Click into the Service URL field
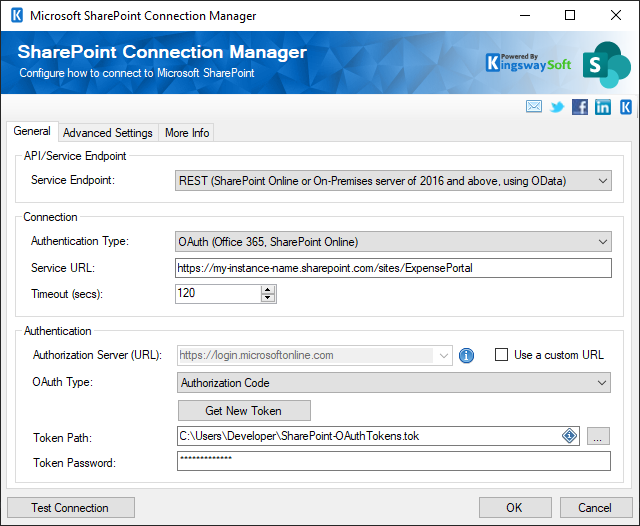The image size is (640, 526). point(393,268)
